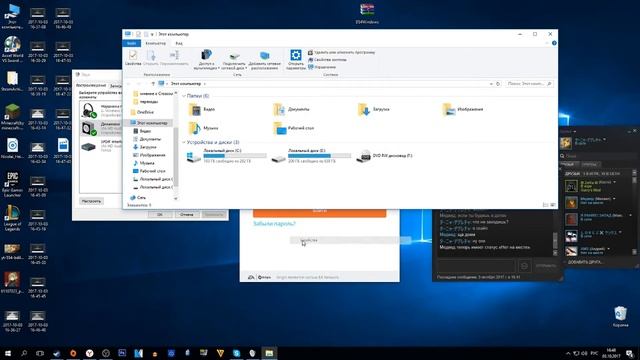
Task: Select Local Disk (C:) drive icon
Action: [193, 156]
